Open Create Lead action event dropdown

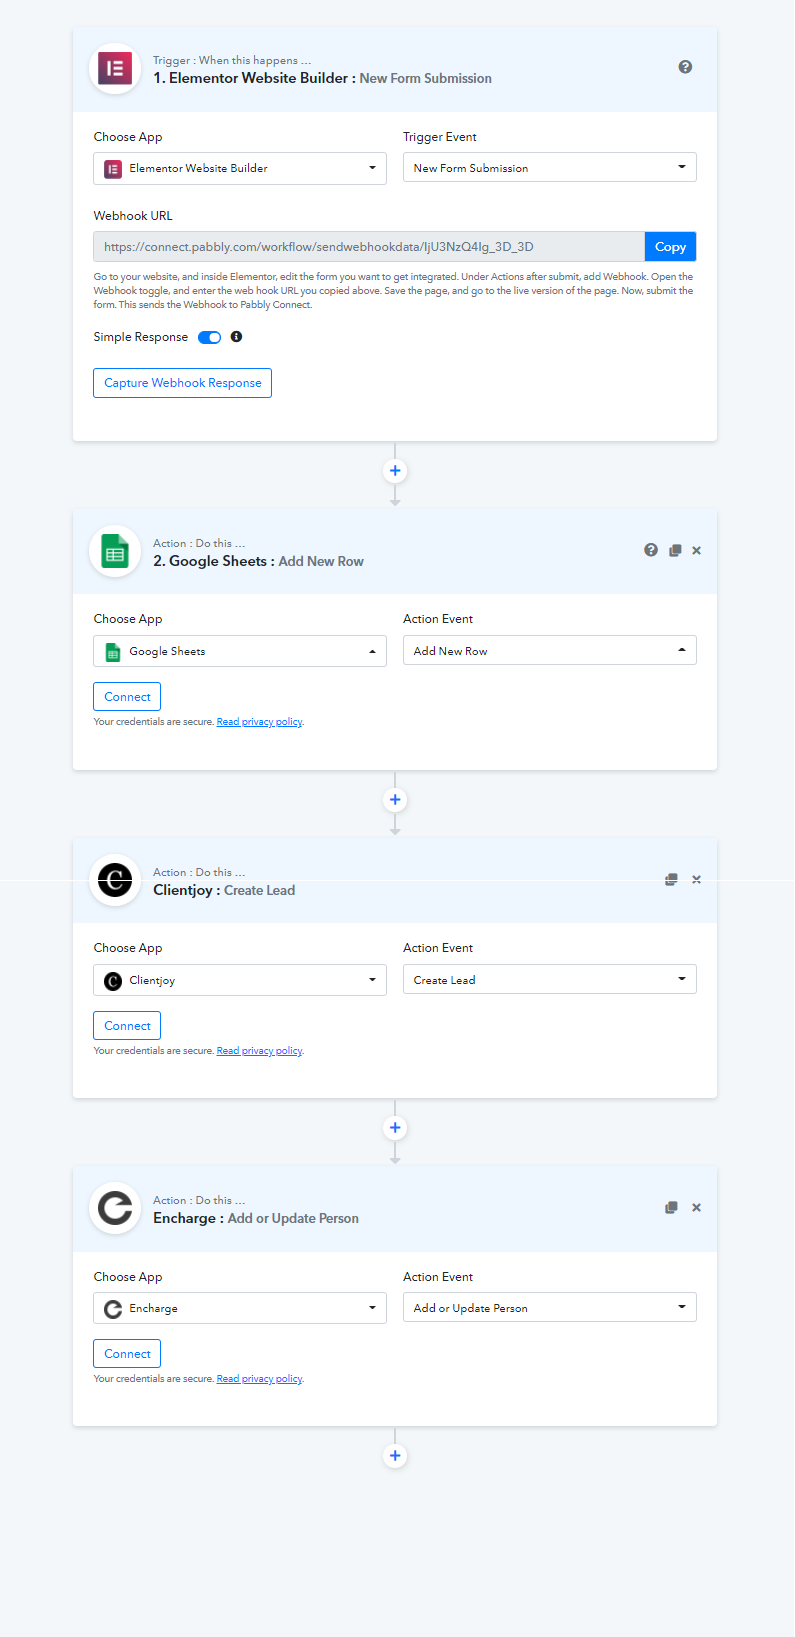click(x=550, y=980)
